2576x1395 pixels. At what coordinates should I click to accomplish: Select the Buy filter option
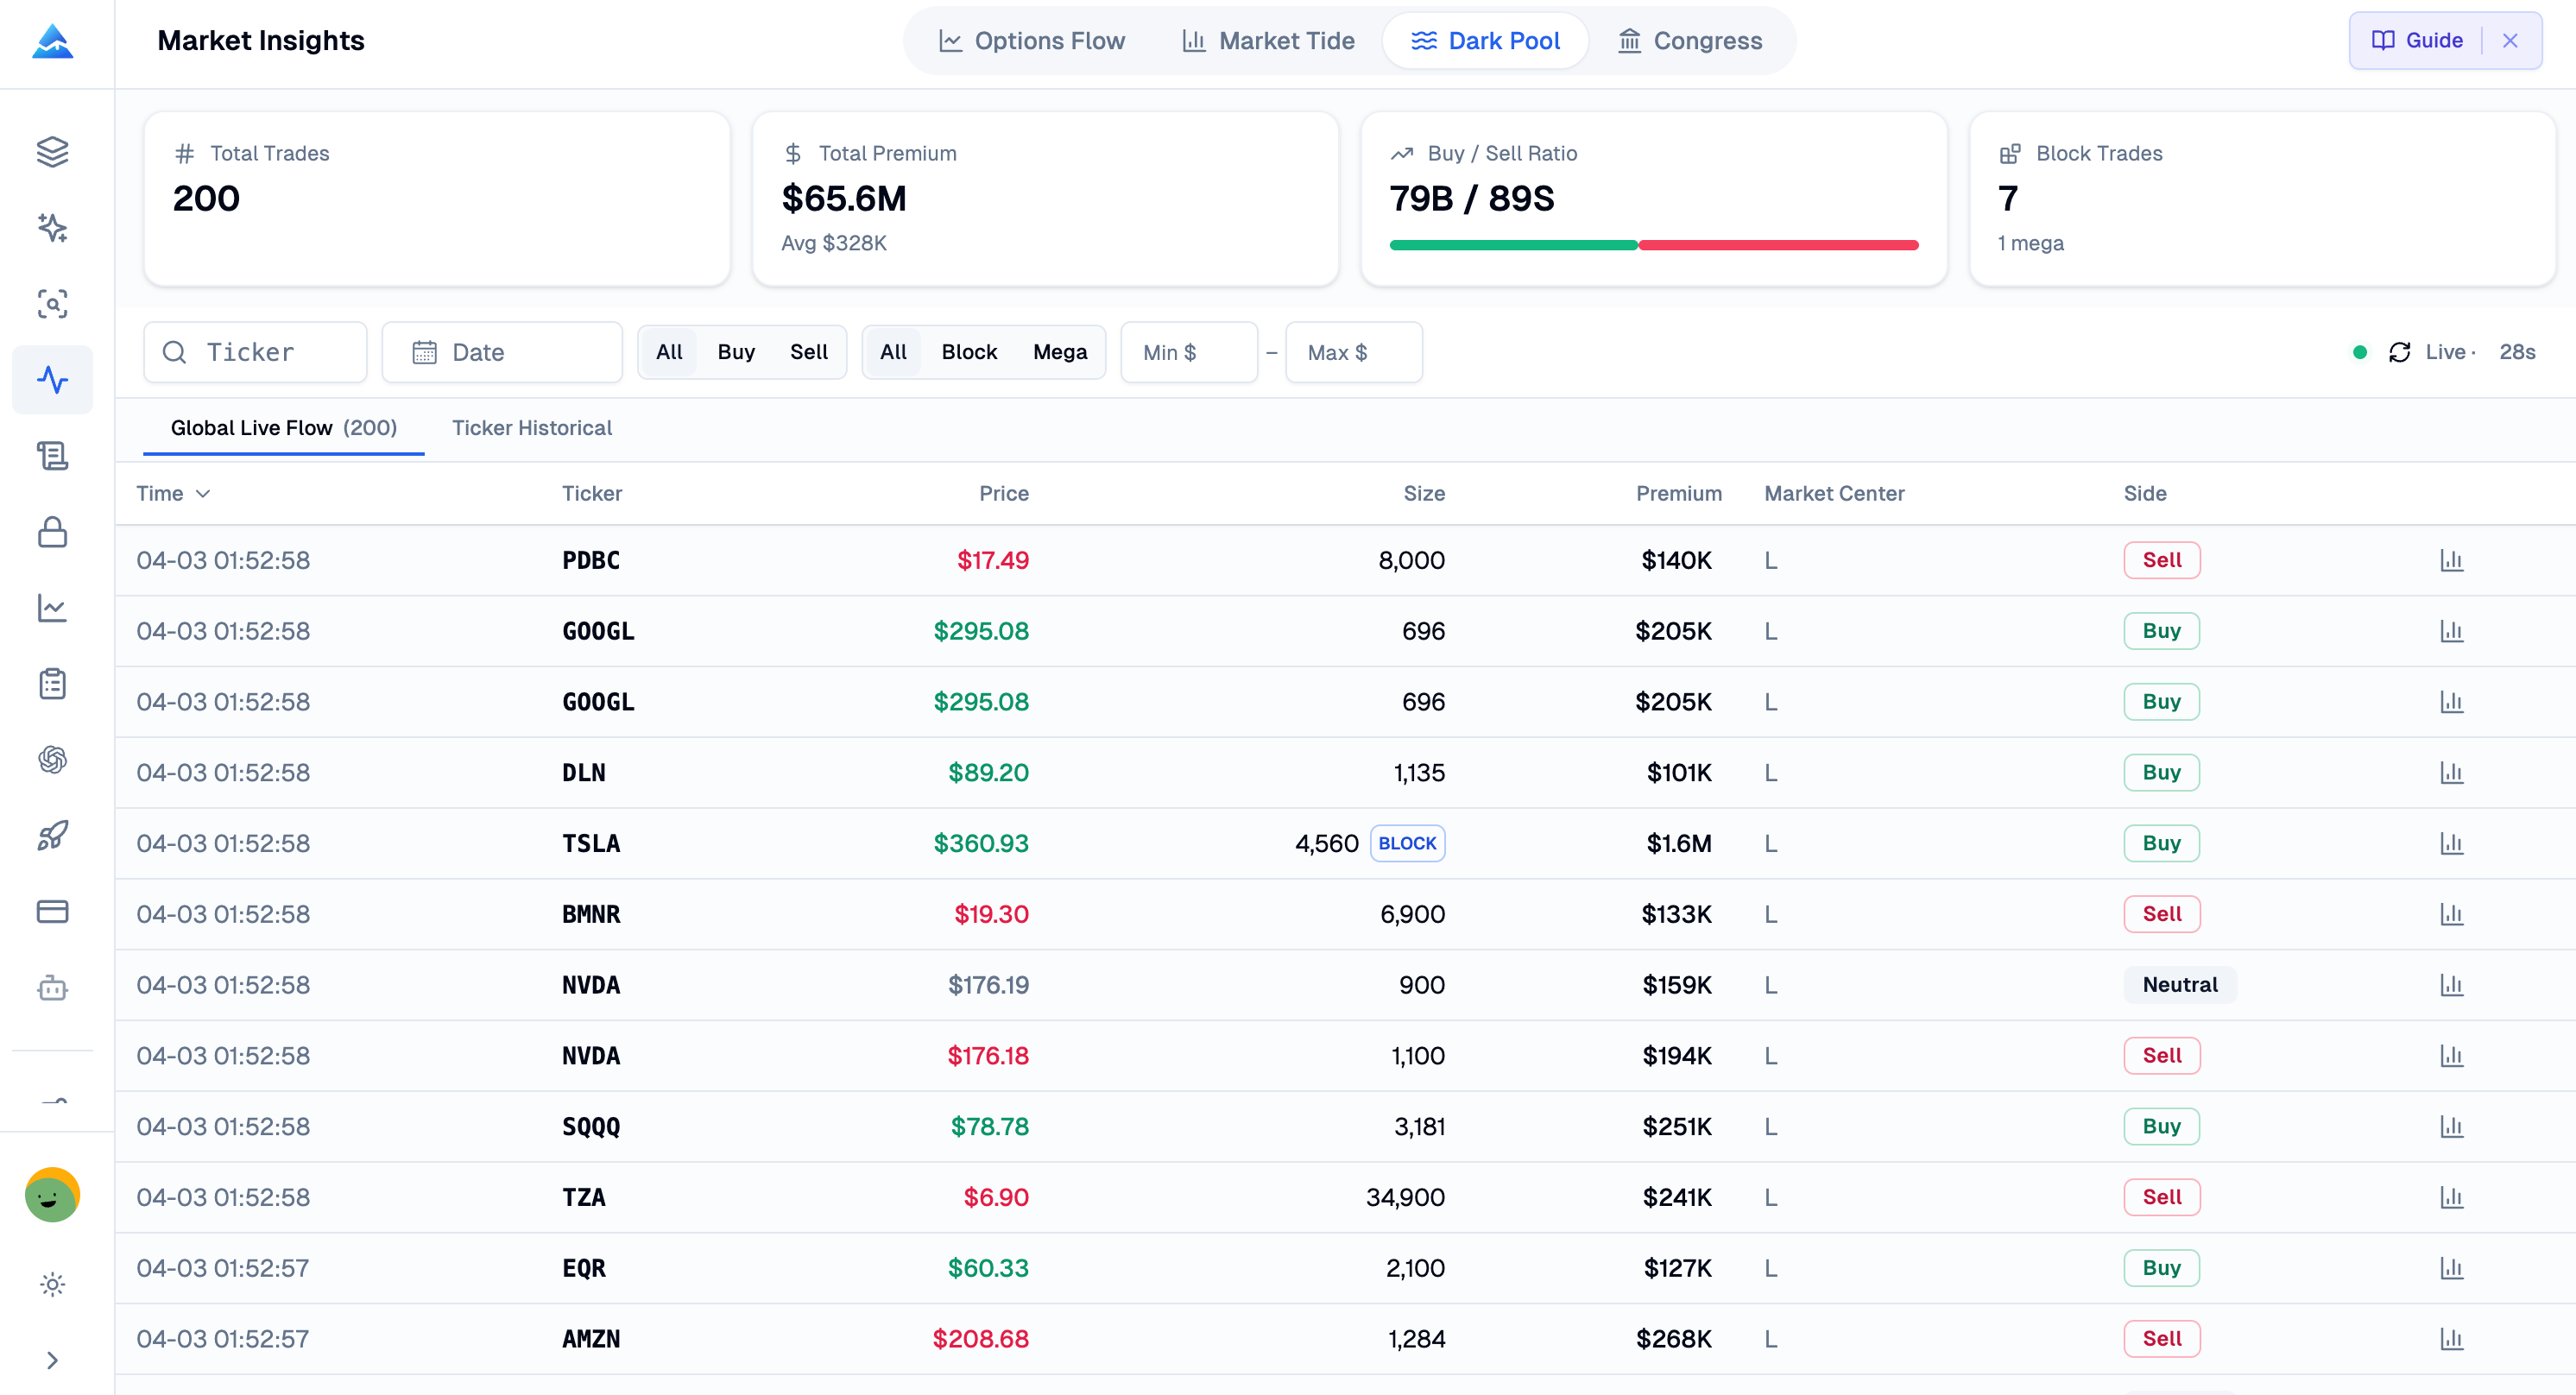pyautogui.click(x=736, y=352)
